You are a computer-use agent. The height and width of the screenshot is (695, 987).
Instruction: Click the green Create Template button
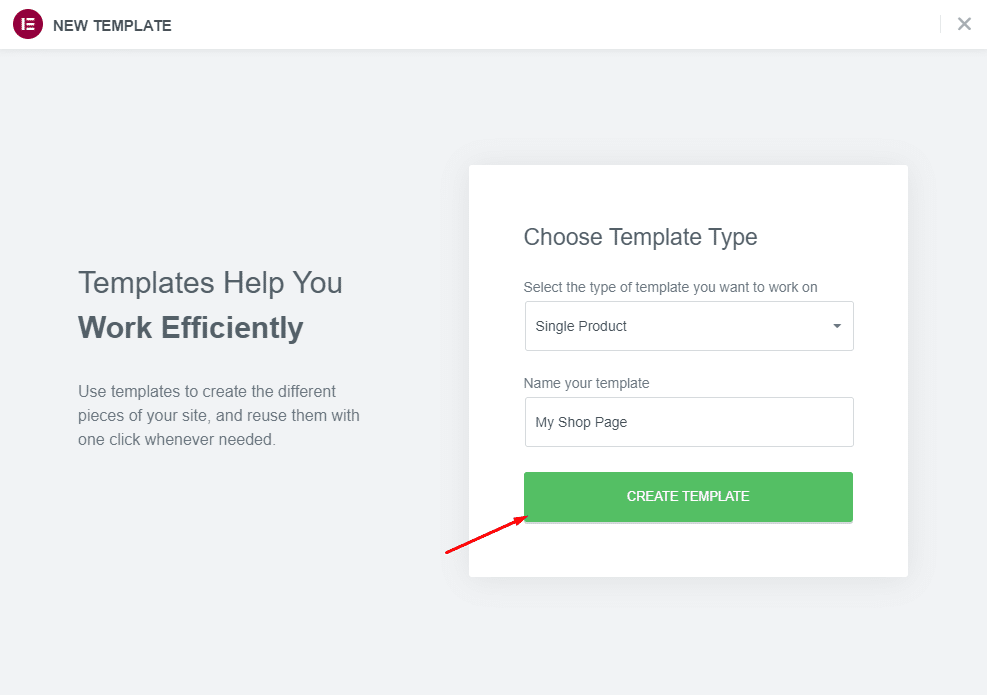pos(688,497)
